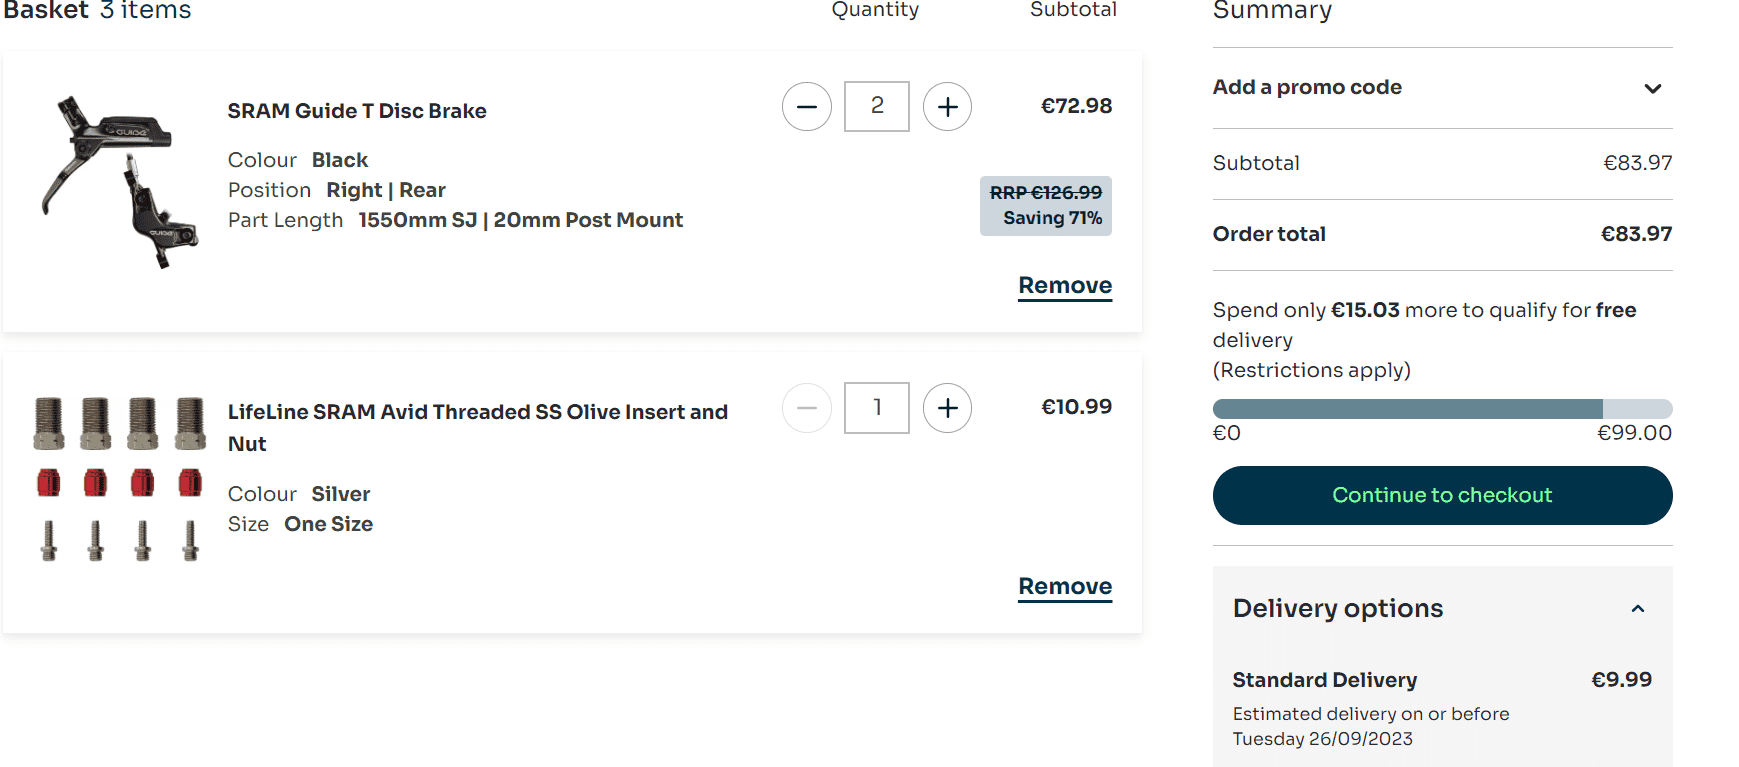This screenshot has height=767, width=1739.
Task: Click the free delivery progress bar
Action: pos(1442,409)
